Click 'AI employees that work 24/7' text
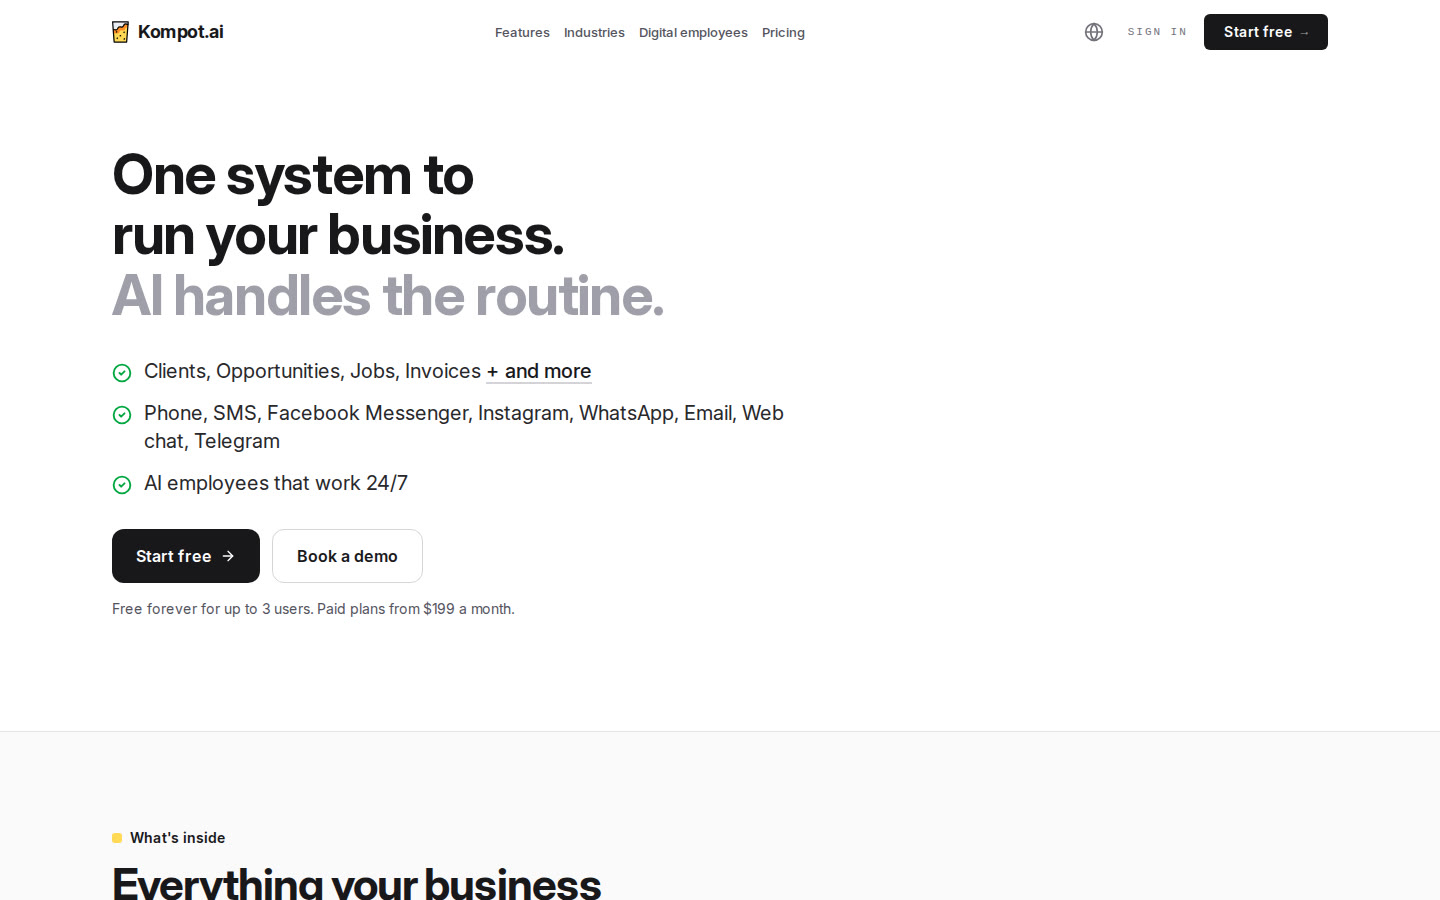Image resolution: width=1440 pixels, height=900 pixels. pyautogui.click(x=276, y=483)
